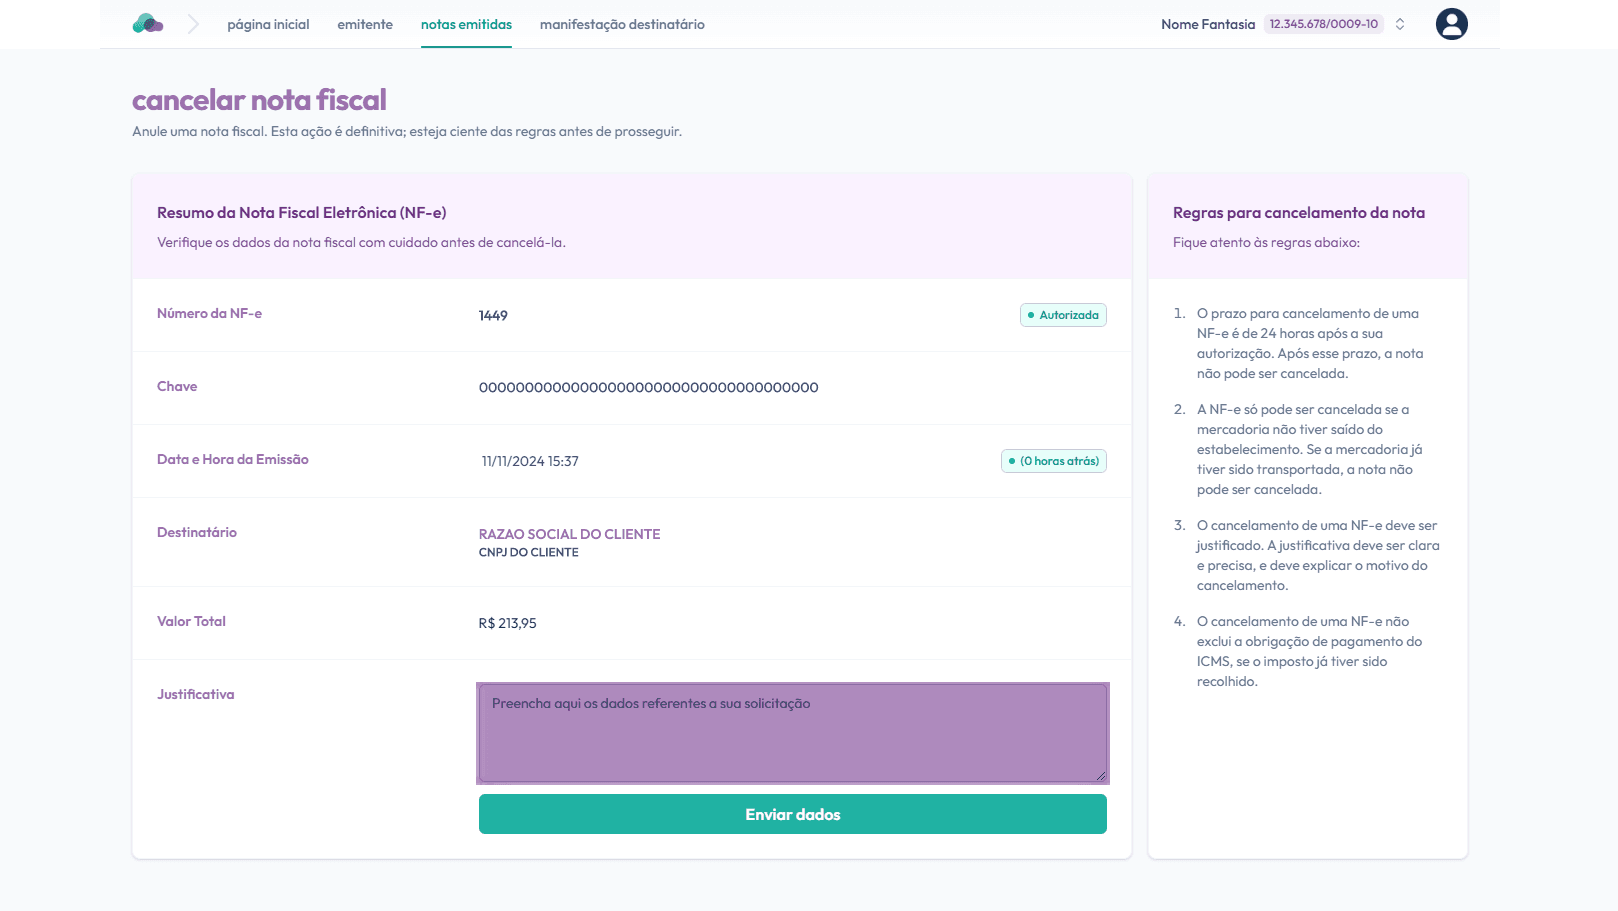This screenshot has height=911, width=1618.
Task: Click the textarea resize handle corner
Action: 1100,776
